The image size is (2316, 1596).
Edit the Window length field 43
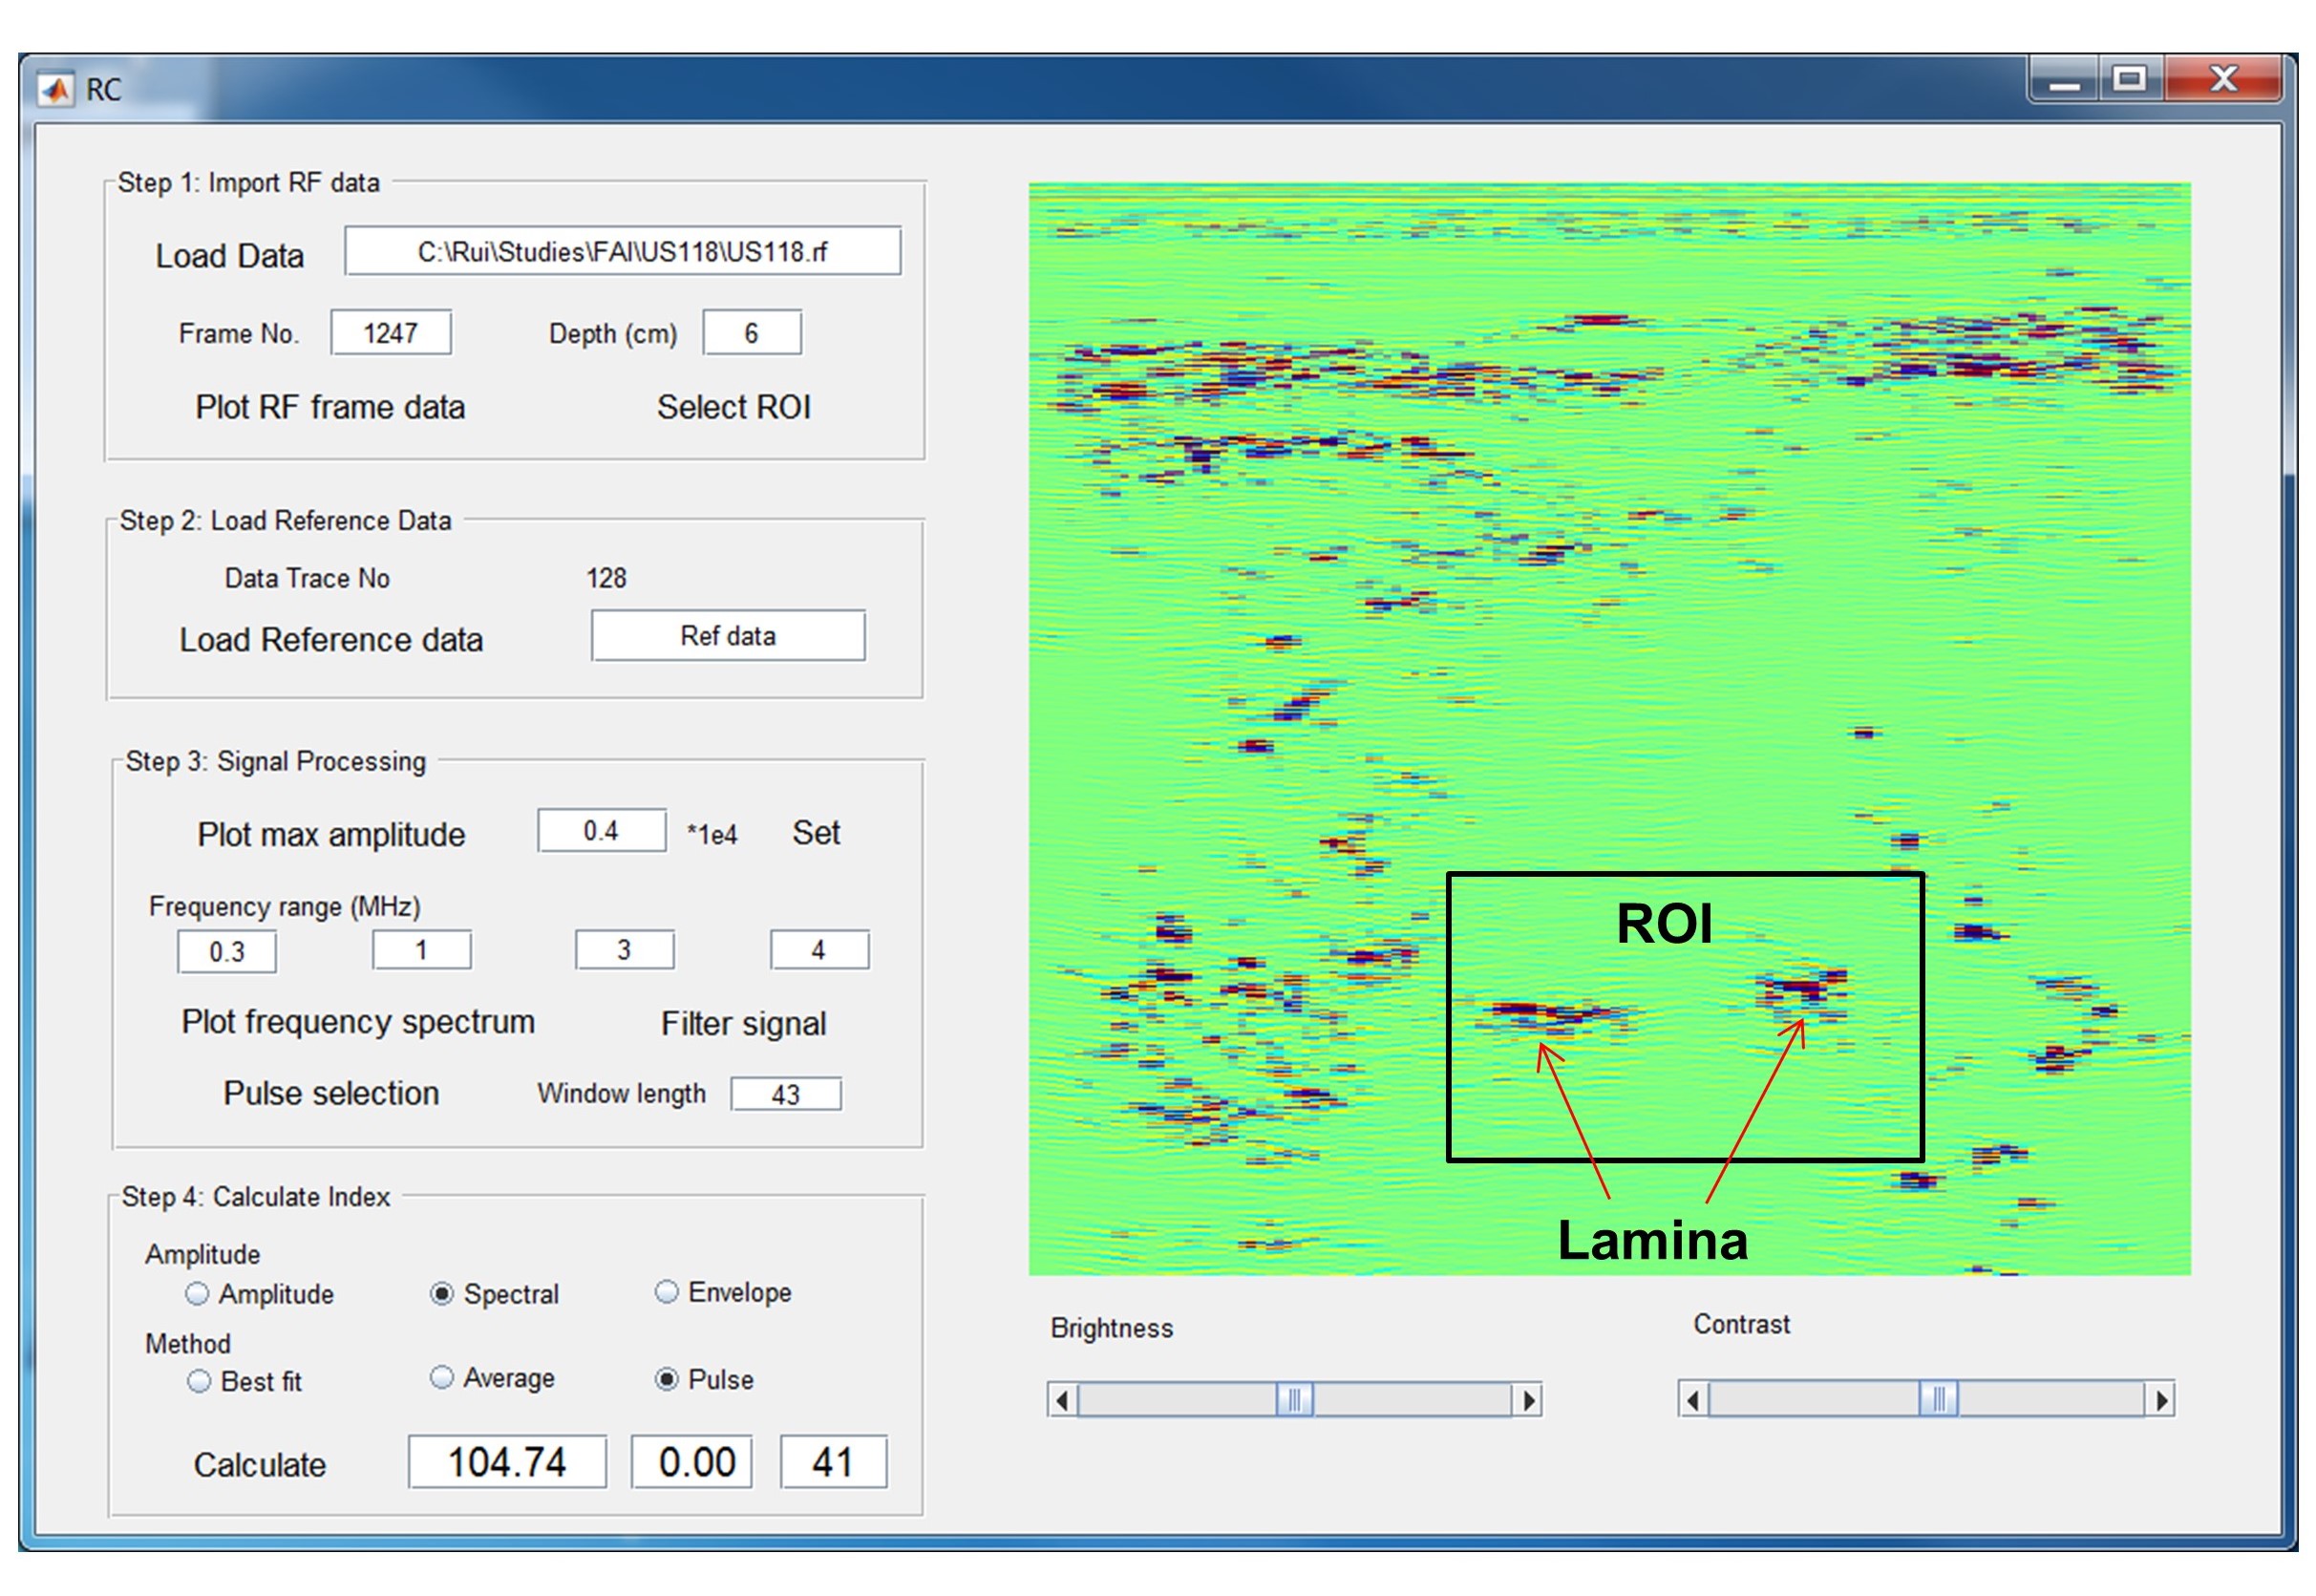tap(786, 1095)
